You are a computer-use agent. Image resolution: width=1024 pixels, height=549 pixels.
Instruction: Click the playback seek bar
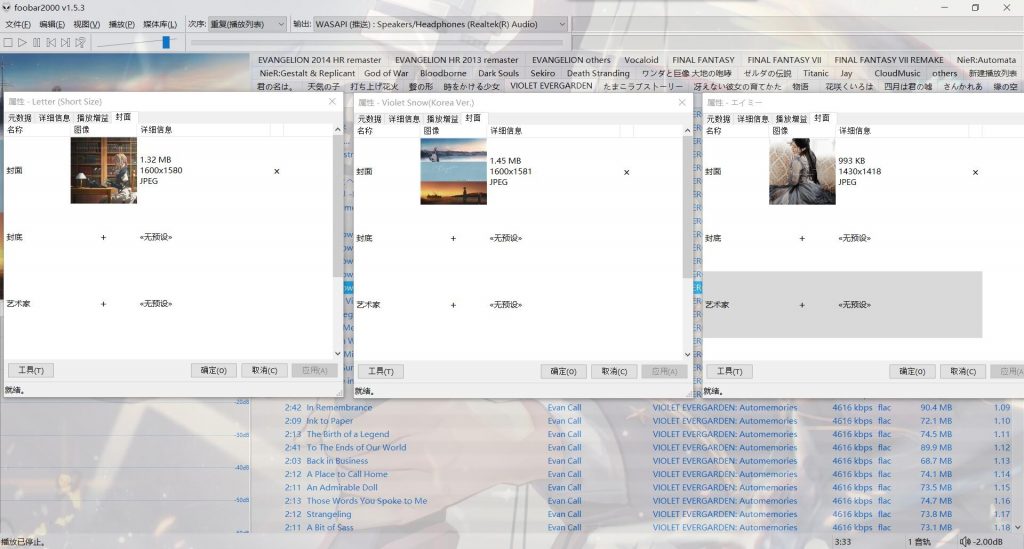click(377, 42)
